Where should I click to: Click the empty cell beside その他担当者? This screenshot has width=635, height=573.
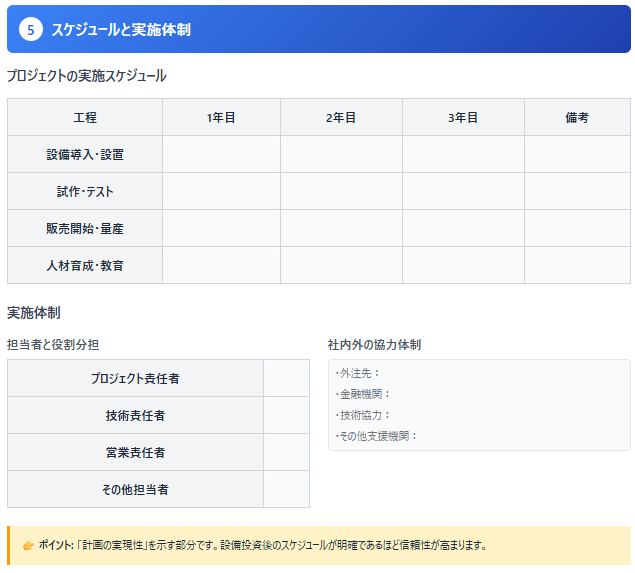tap(286, 490)
